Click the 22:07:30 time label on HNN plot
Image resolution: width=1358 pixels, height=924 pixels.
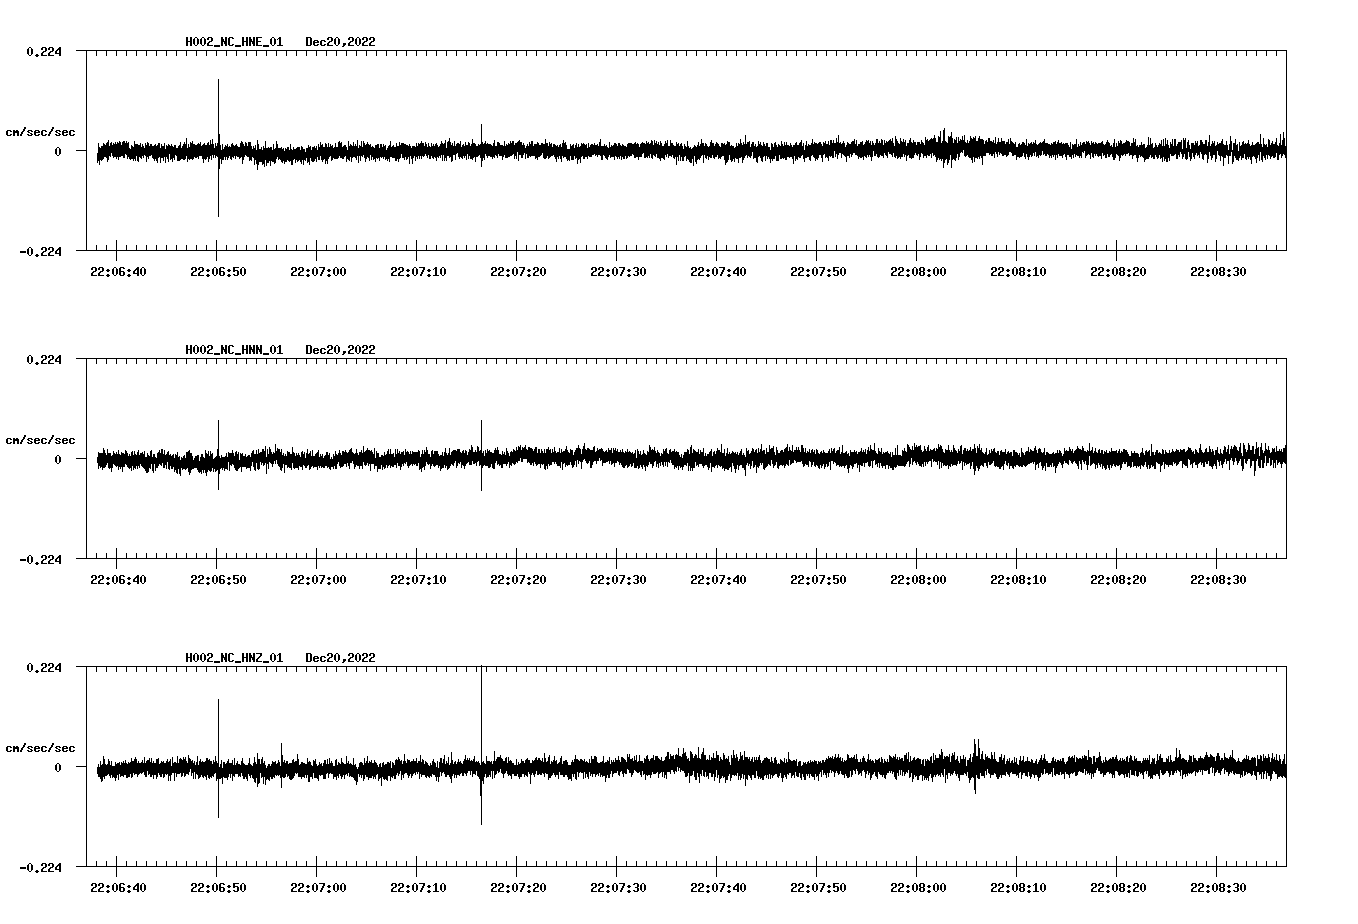618,580
